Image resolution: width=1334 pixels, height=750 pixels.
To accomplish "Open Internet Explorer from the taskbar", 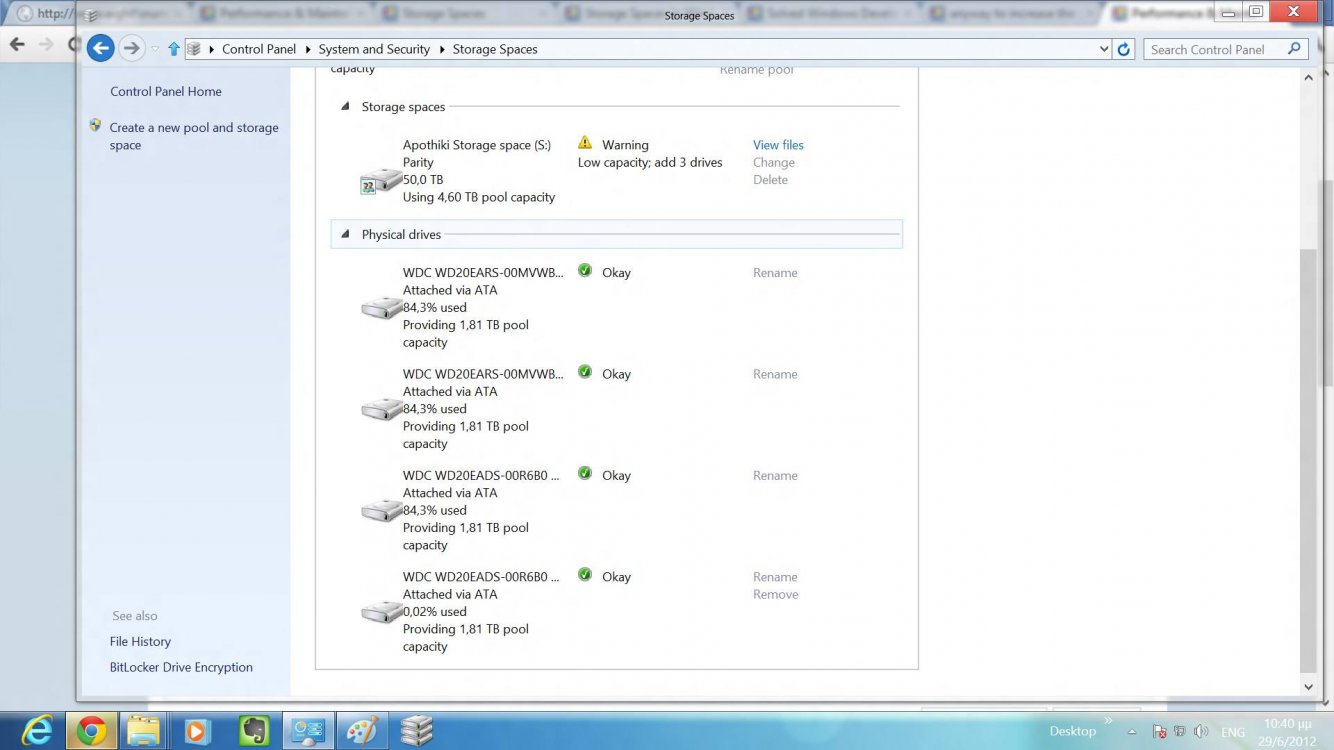I will pos(36,731).
